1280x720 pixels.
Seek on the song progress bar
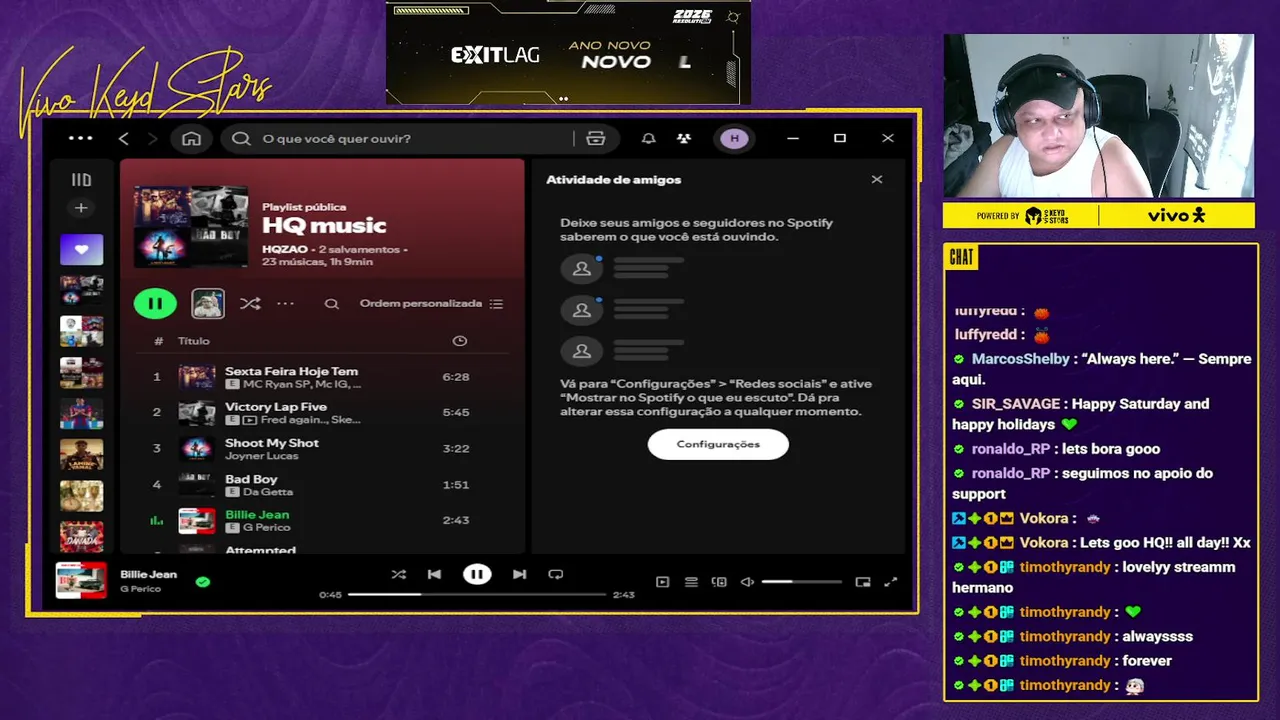point(478,594)
